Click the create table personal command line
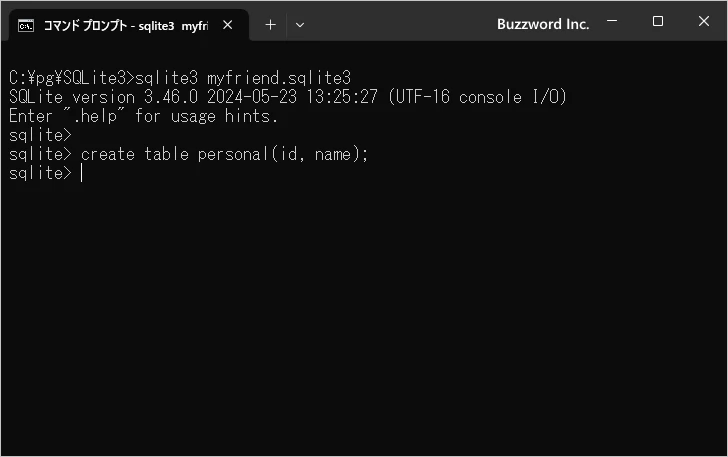 pyautogui.click(x=188, y=154)
